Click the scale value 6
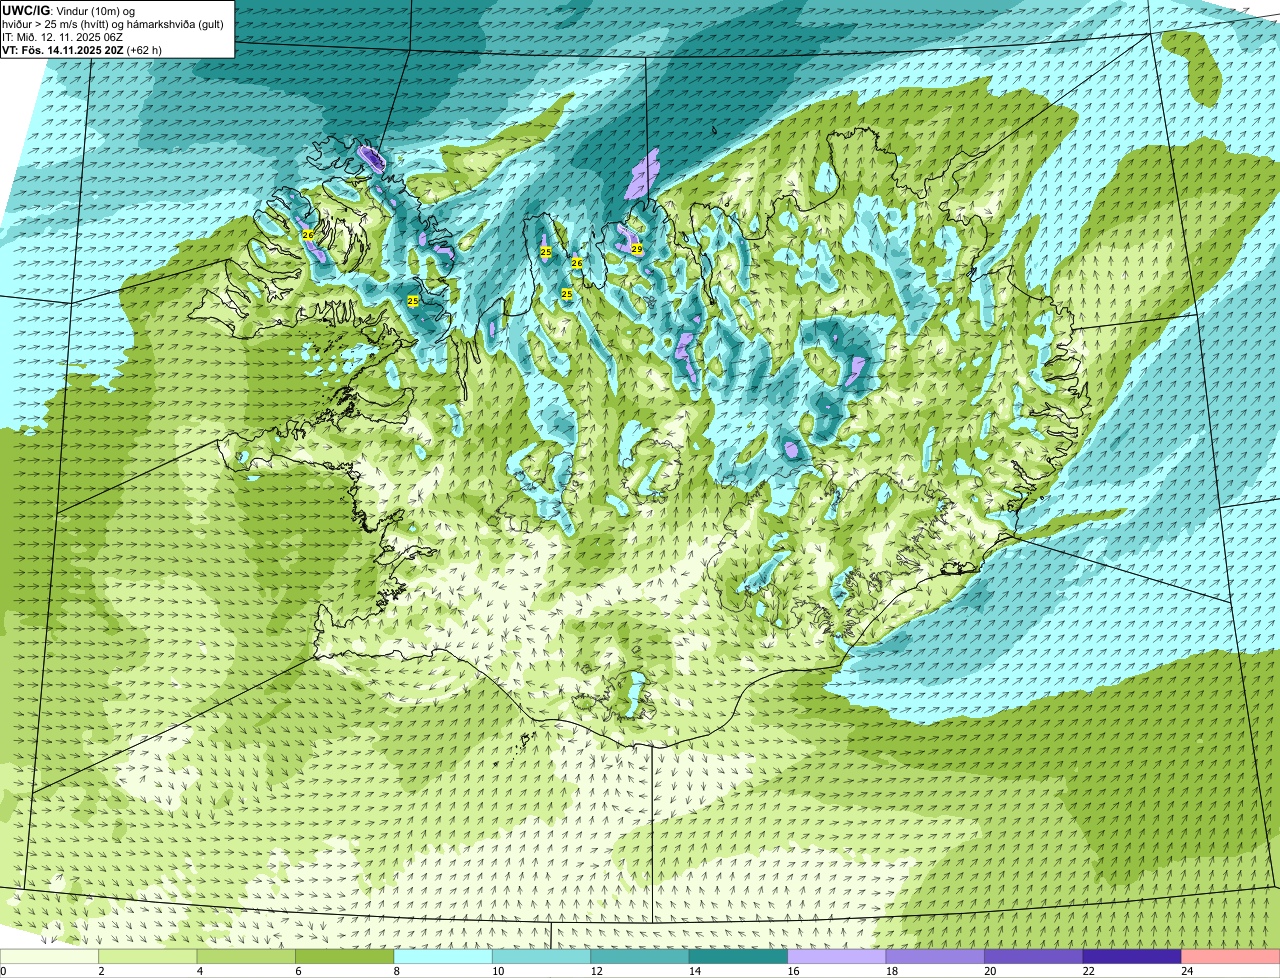The image size is (1280, 978). (x=298, y=971)
